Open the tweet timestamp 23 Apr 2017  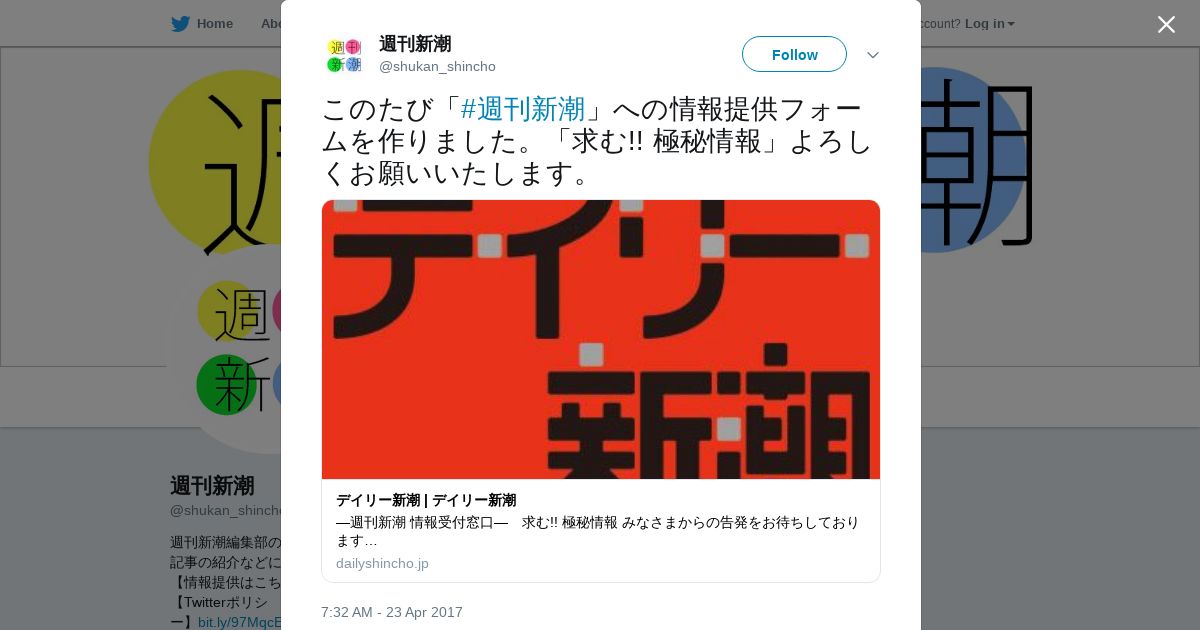tap(392, 612)
